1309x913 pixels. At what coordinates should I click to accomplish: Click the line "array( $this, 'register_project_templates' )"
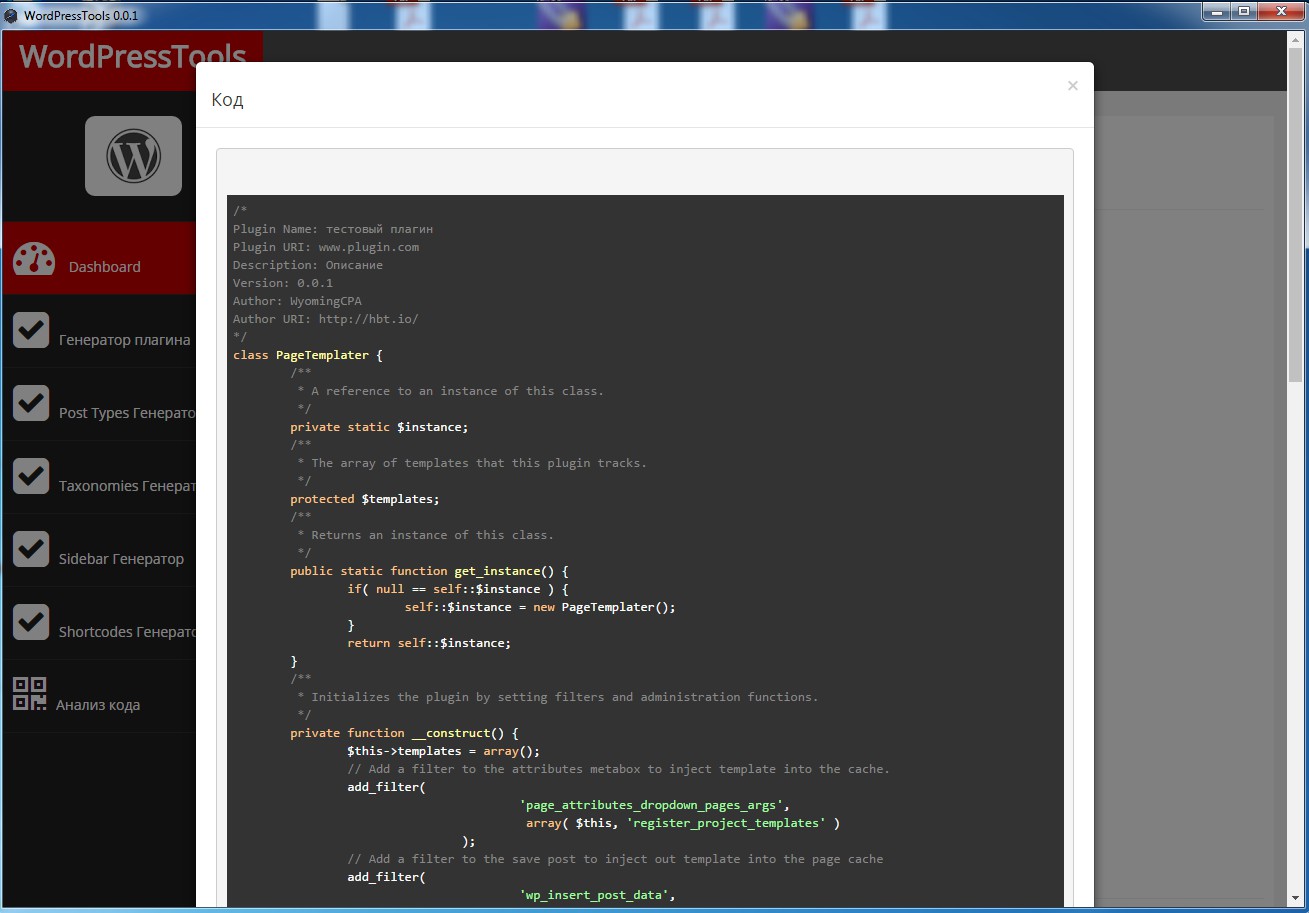pos(683,823)
